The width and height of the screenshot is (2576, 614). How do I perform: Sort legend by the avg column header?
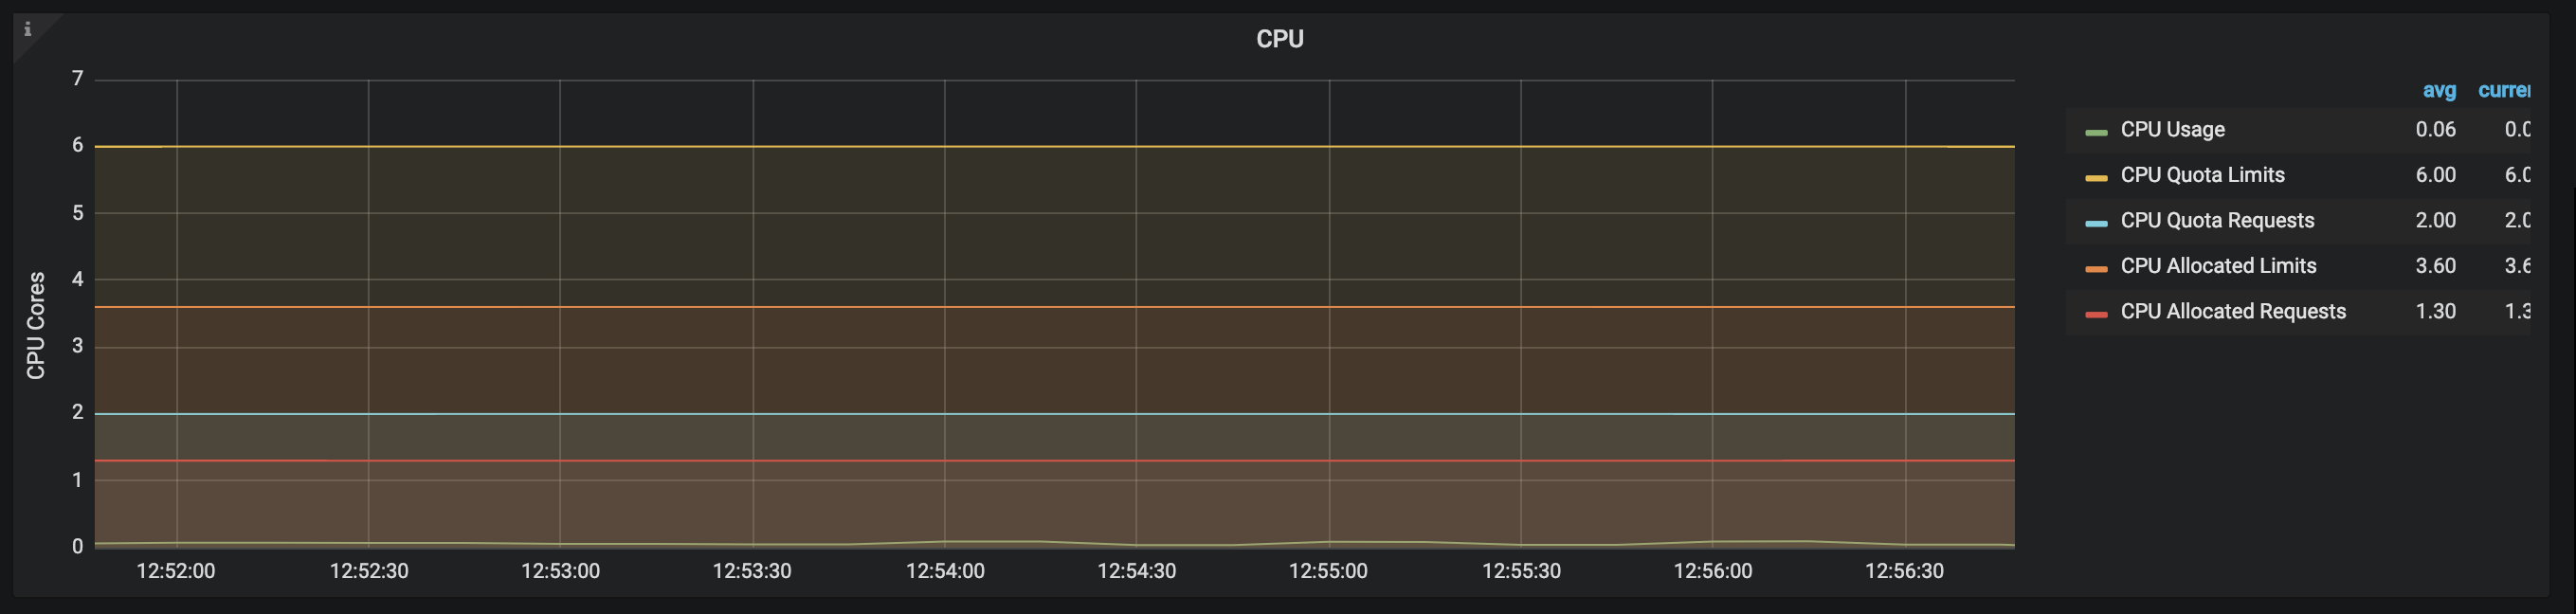2438,91
